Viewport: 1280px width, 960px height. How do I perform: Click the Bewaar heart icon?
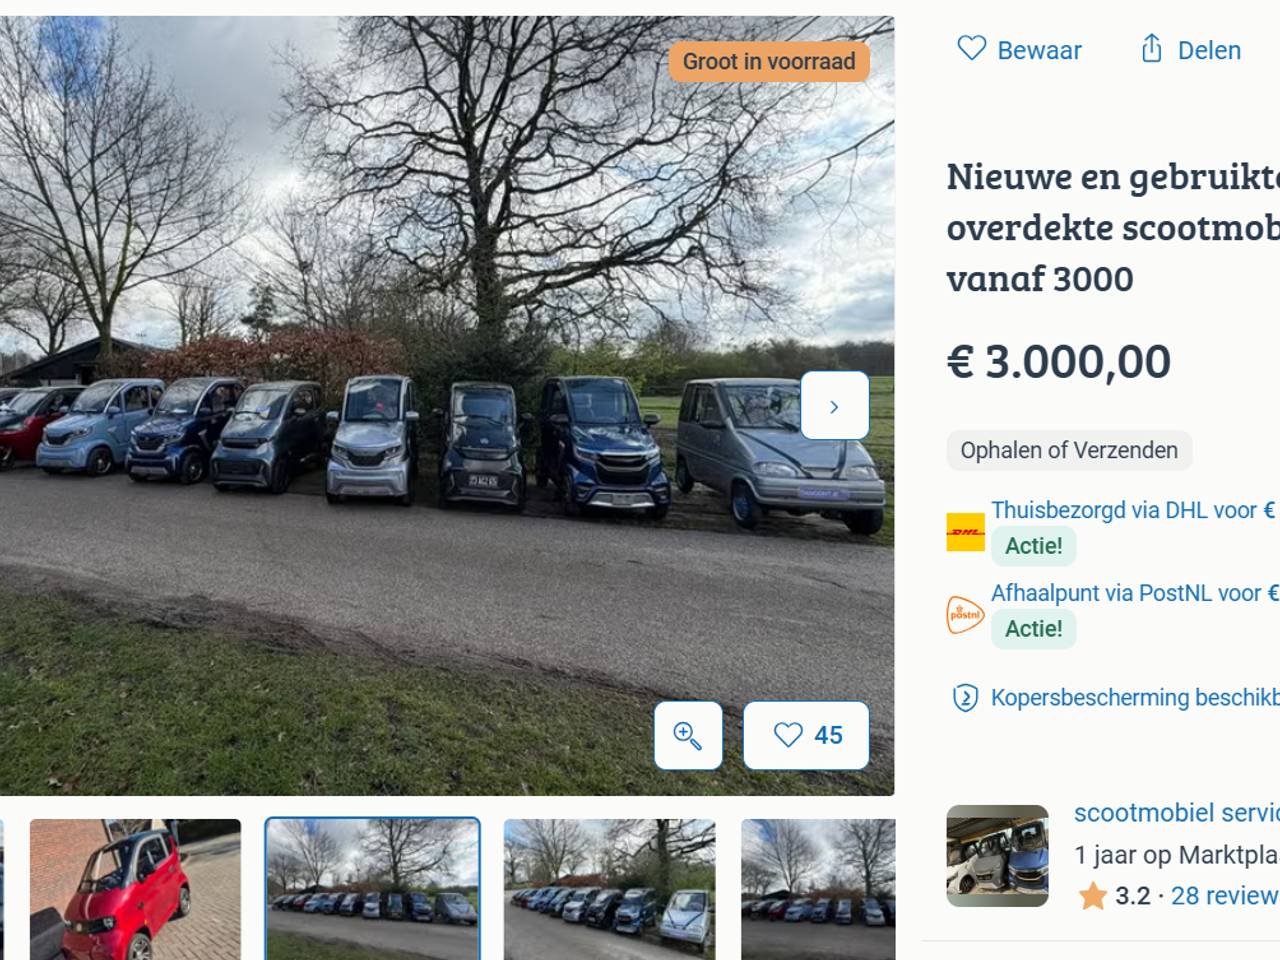tap(971, 48)
